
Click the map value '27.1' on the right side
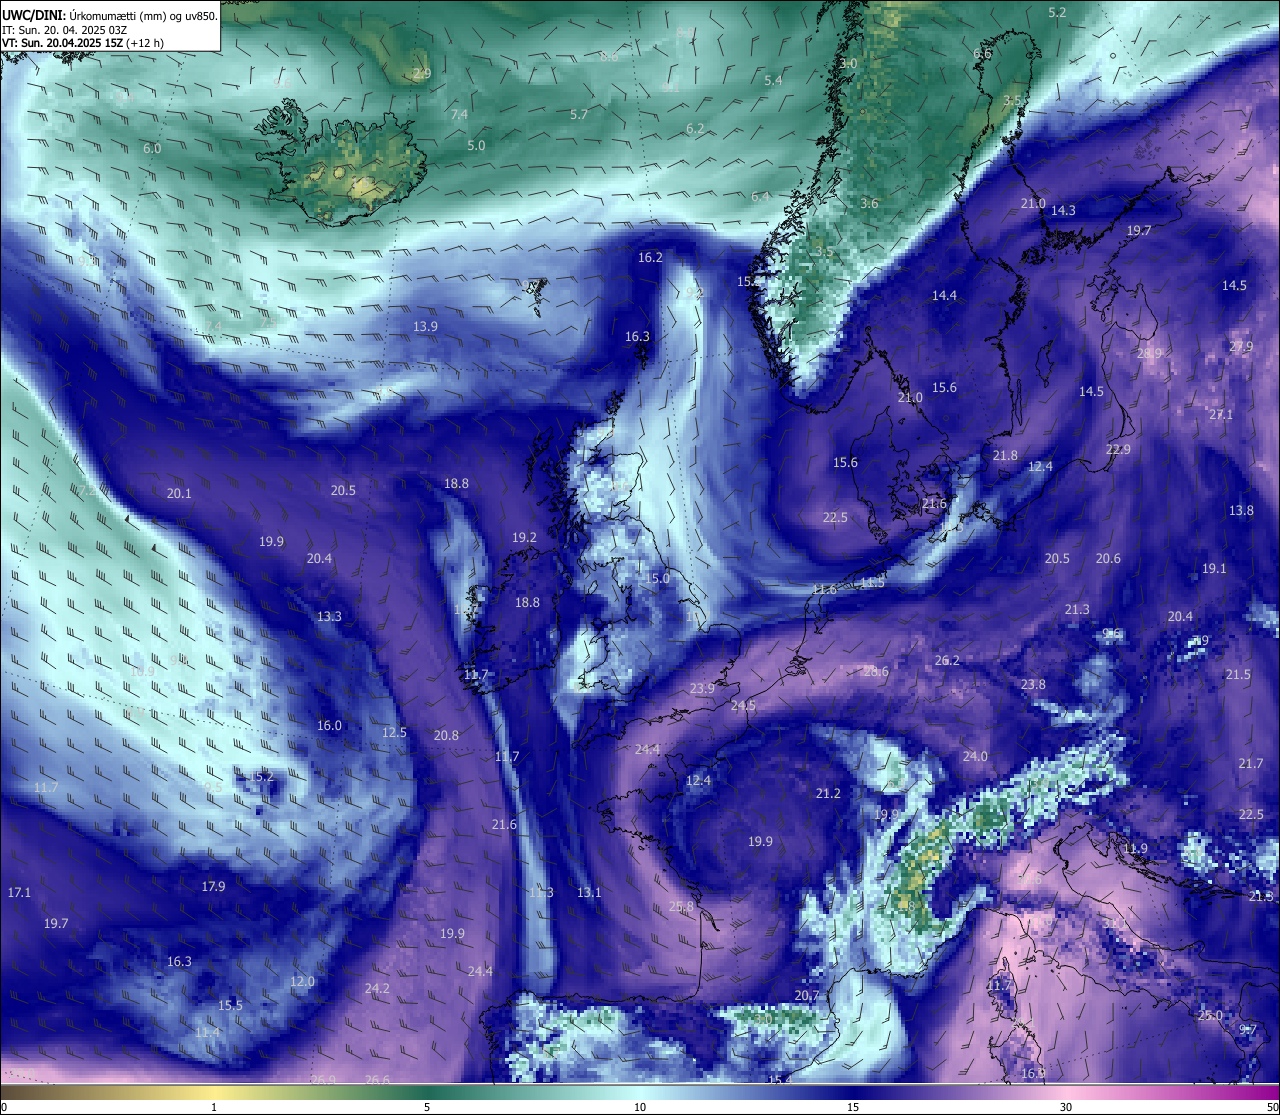click(1221, 414)
